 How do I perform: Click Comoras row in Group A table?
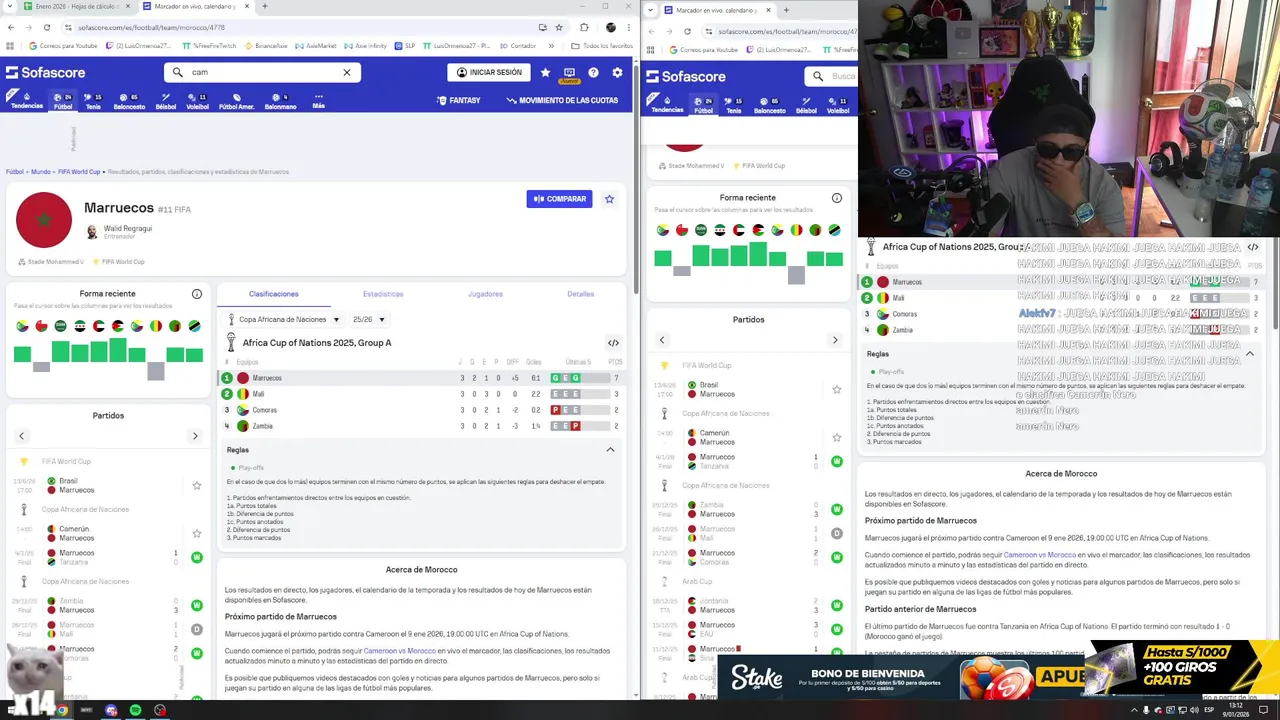422,410
